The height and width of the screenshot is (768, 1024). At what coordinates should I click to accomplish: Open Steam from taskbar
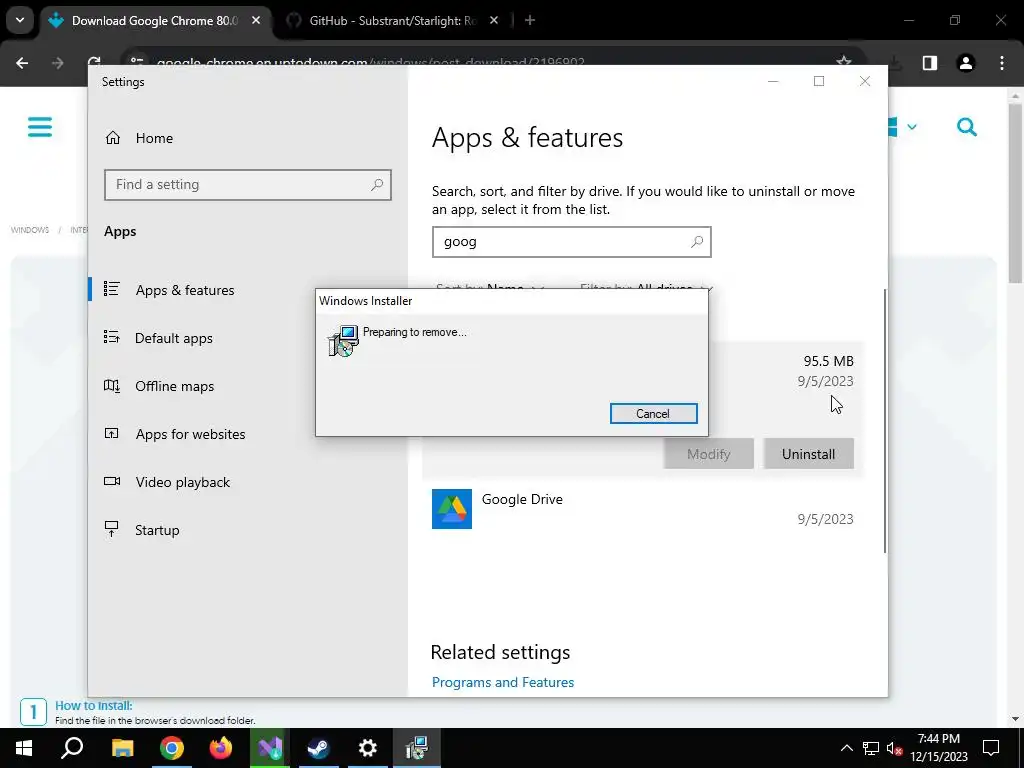(319, 748)
